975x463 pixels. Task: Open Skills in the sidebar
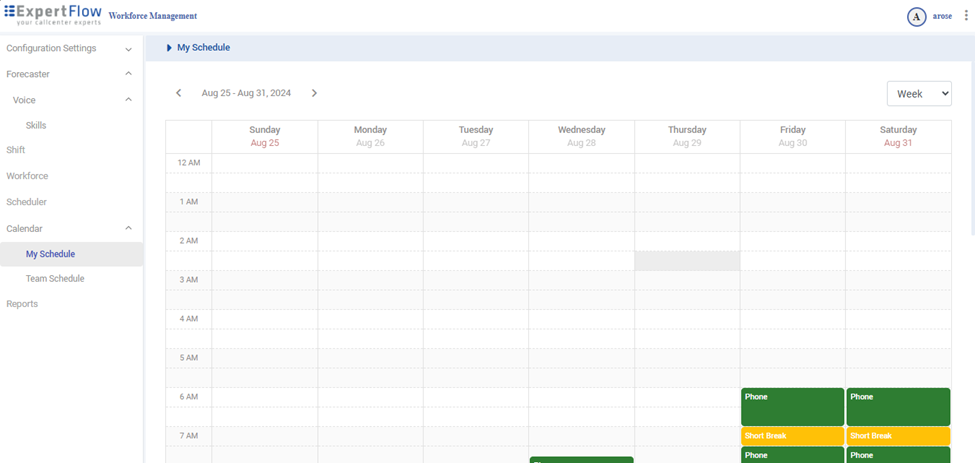[36, 125]
